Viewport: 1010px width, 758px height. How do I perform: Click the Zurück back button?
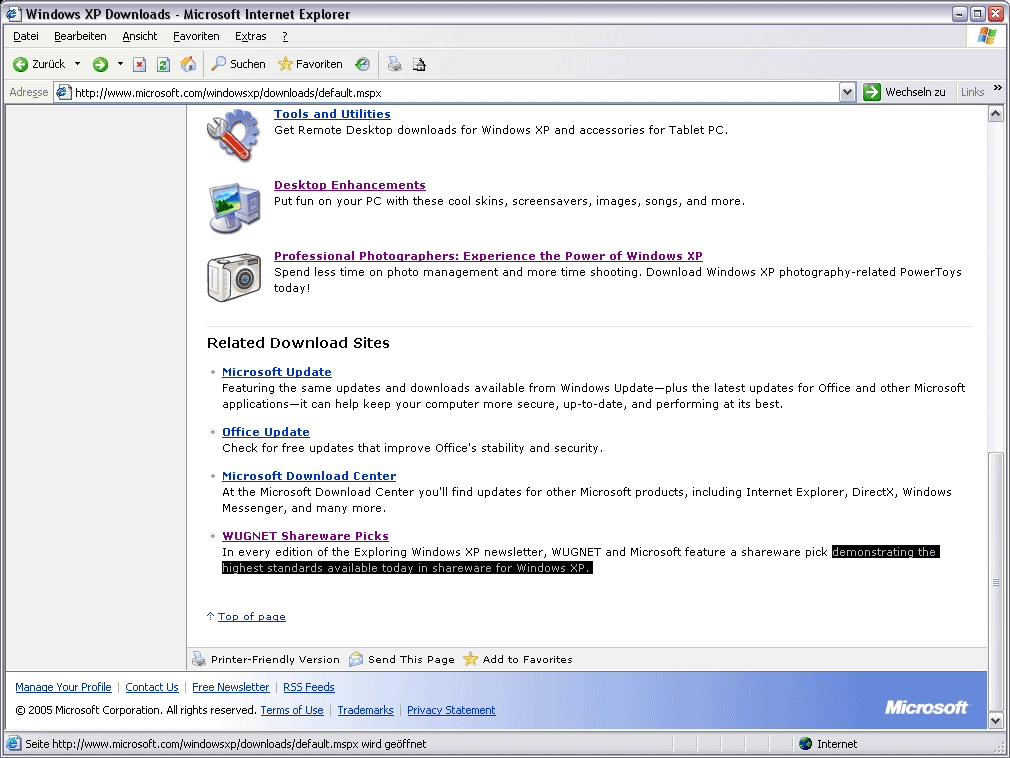(x=38, y=64)
